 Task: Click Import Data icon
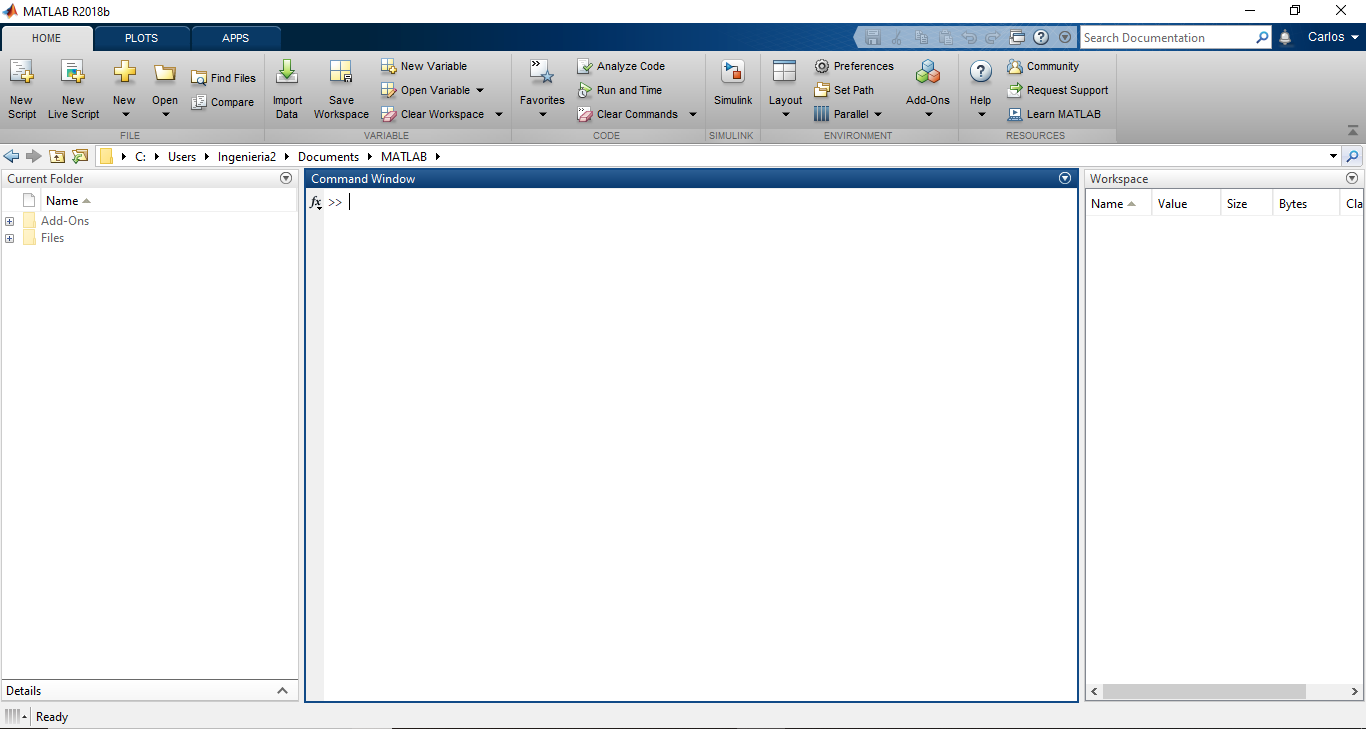pyautogui.click(x=287, y=72)
